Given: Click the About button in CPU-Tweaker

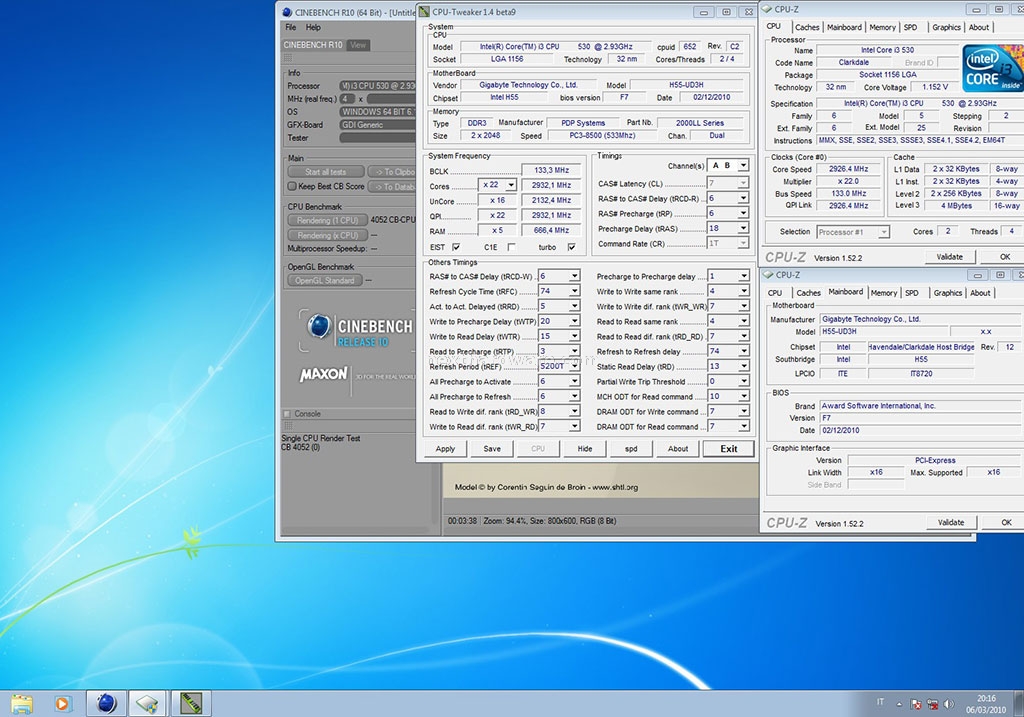Looking at the screenshot, I should [678, 449].
